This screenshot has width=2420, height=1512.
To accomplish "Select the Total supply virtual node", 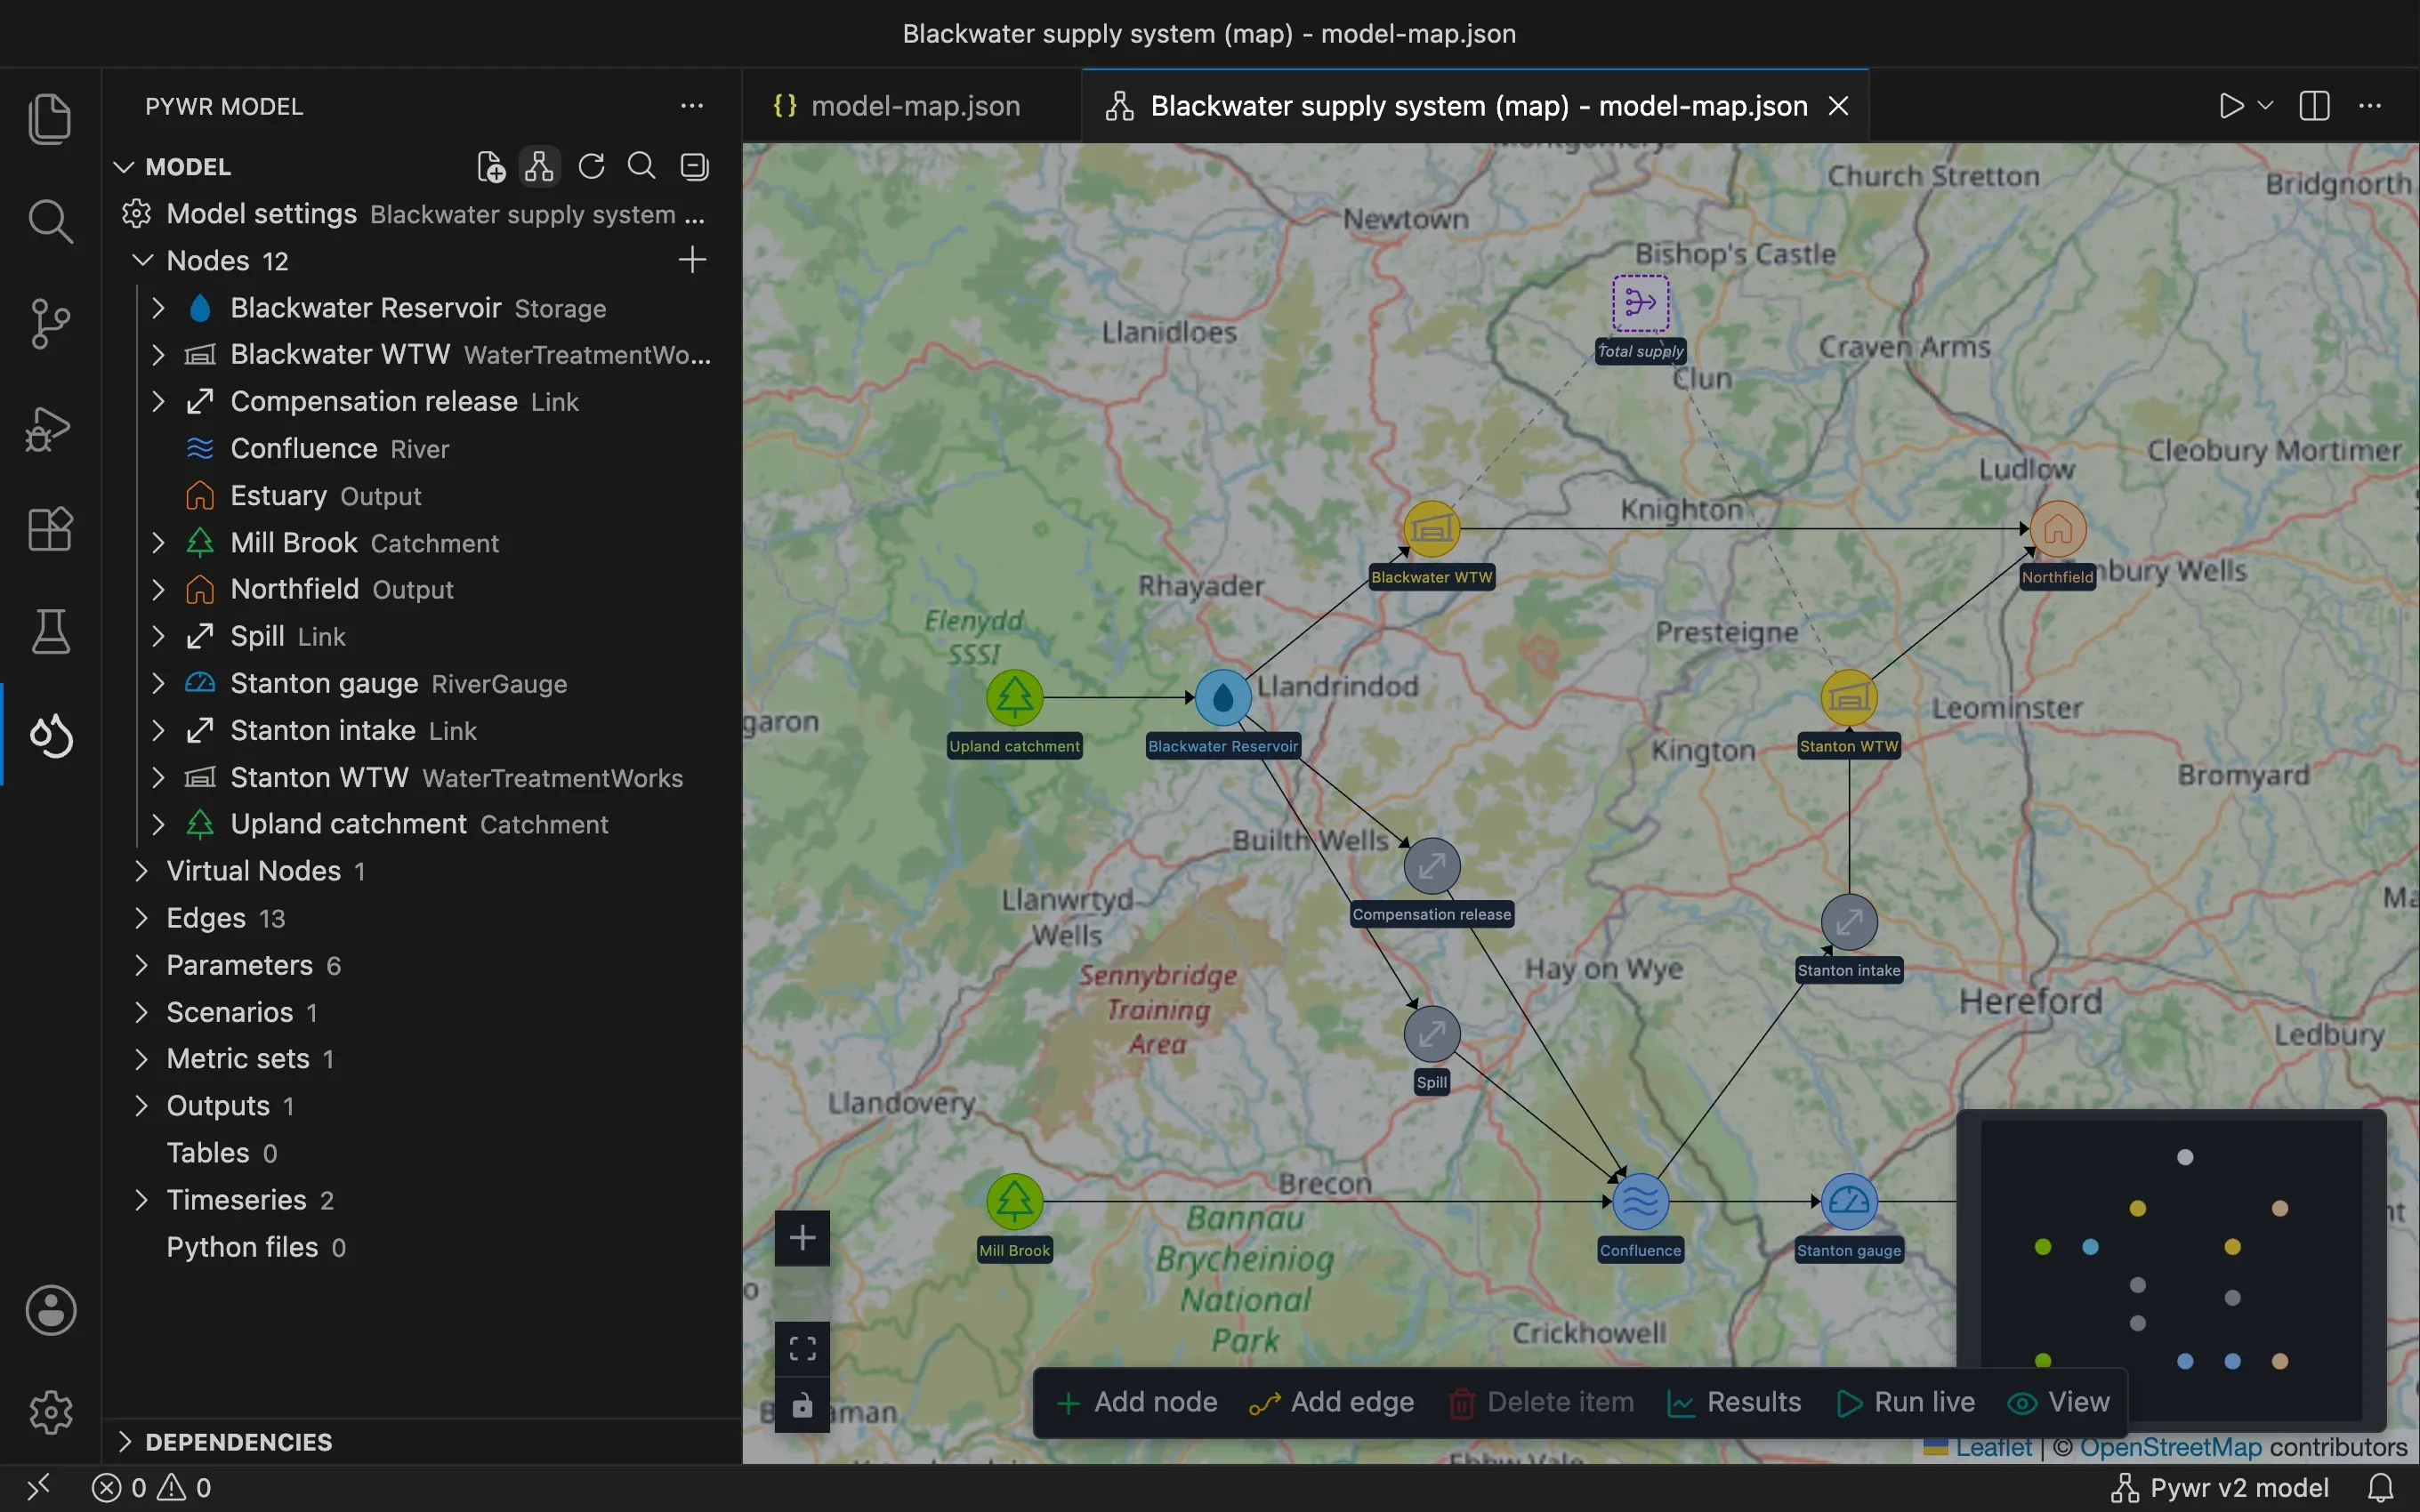I will (1640, 303).
